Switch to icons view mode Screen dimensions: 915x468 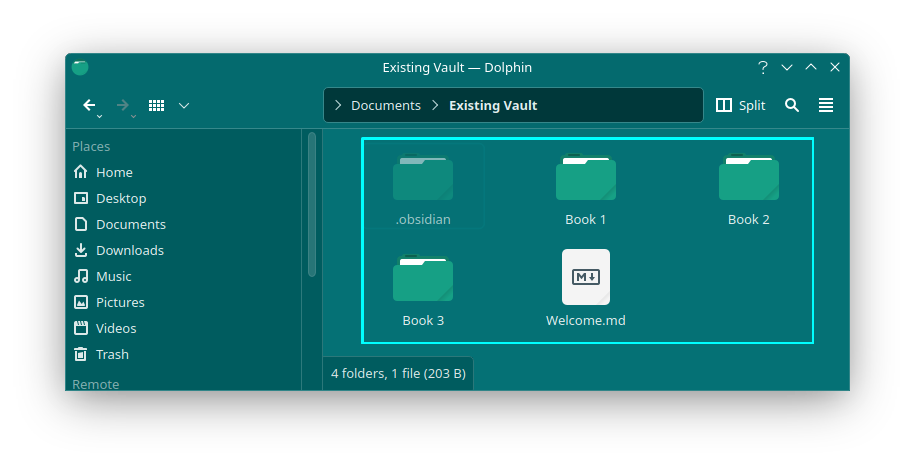pyautogui.click(x=156, y=105)
